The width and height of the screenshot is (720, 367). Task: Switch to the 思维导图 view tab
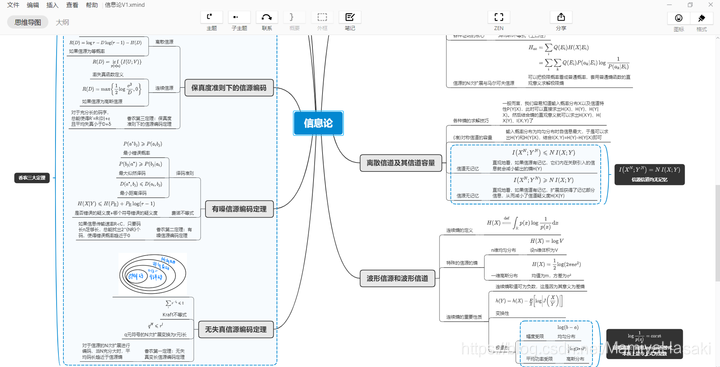[28, 22]
